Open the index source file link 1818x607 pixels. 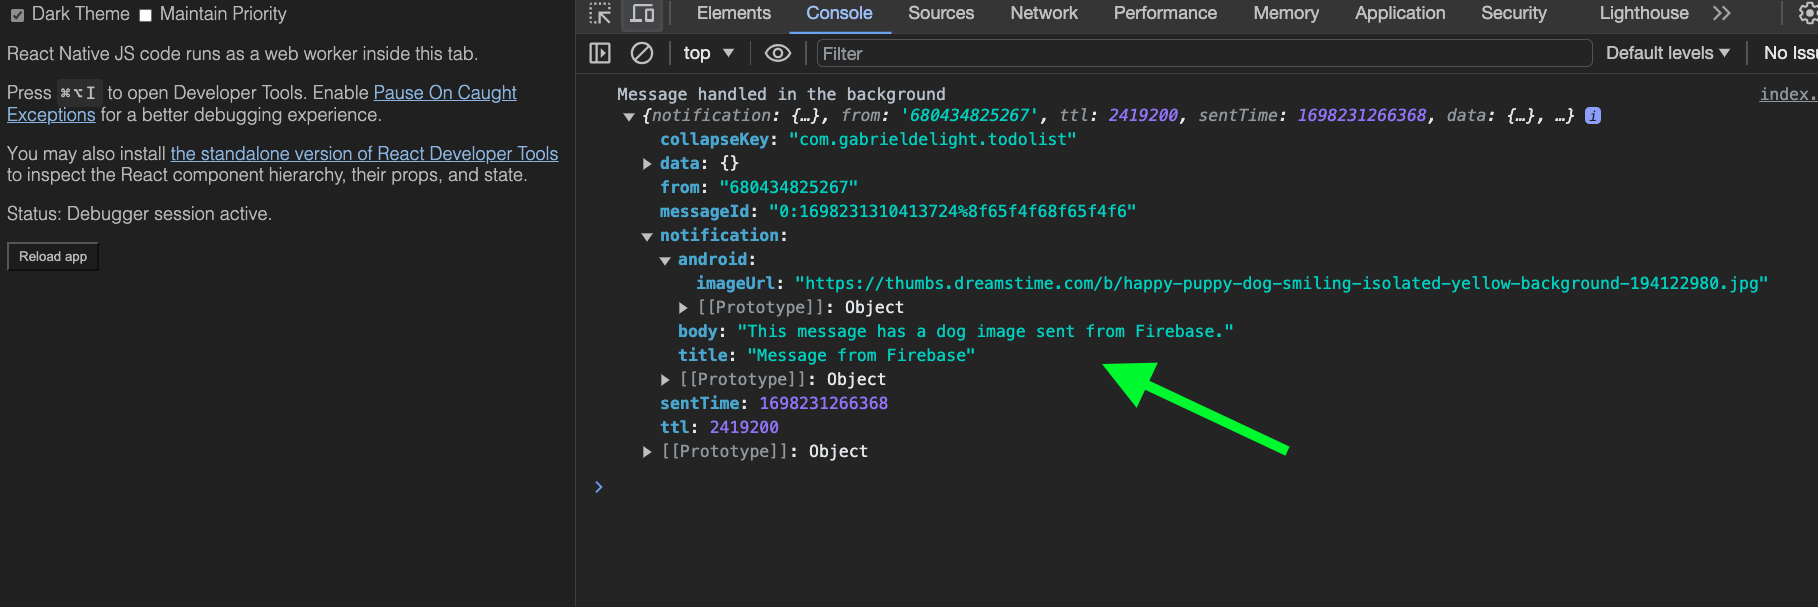tap(1788, 94)
